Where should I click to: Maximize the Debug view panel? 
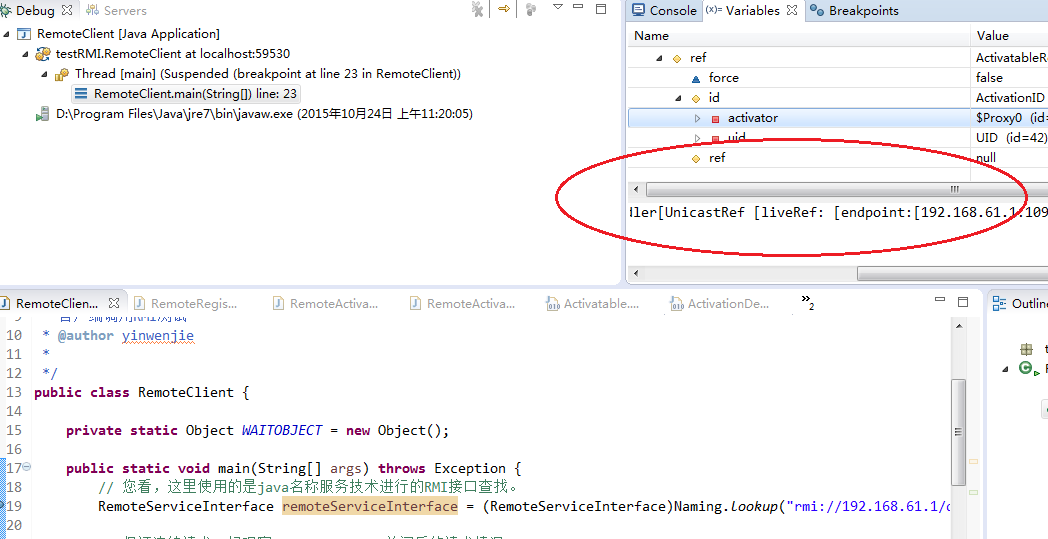601,9
